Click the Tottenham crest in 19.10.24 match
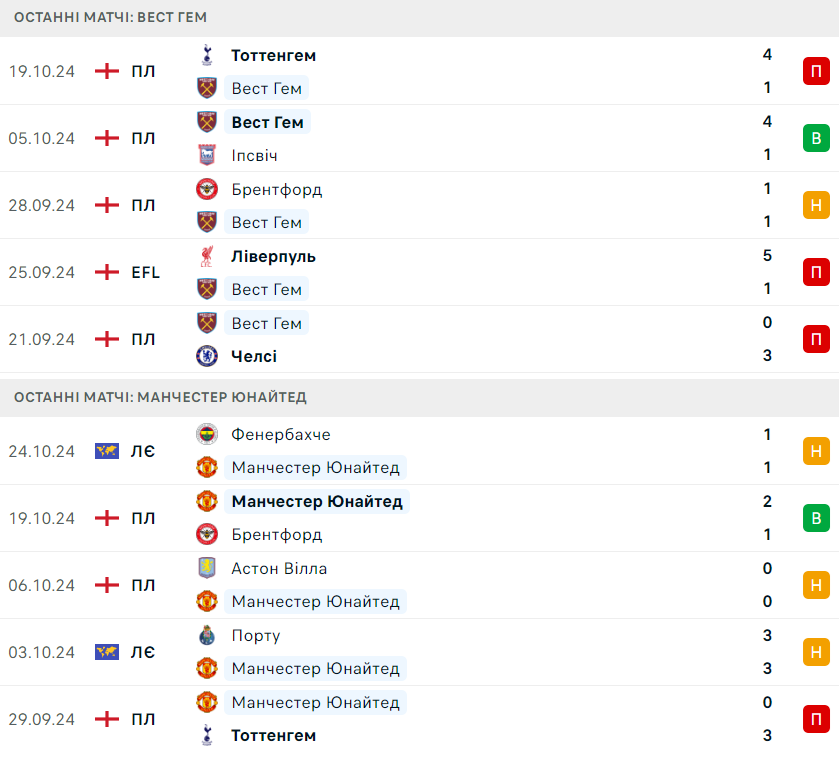This screenshot has height=757, width=839. pyautogui.click(x=207, y=55)
